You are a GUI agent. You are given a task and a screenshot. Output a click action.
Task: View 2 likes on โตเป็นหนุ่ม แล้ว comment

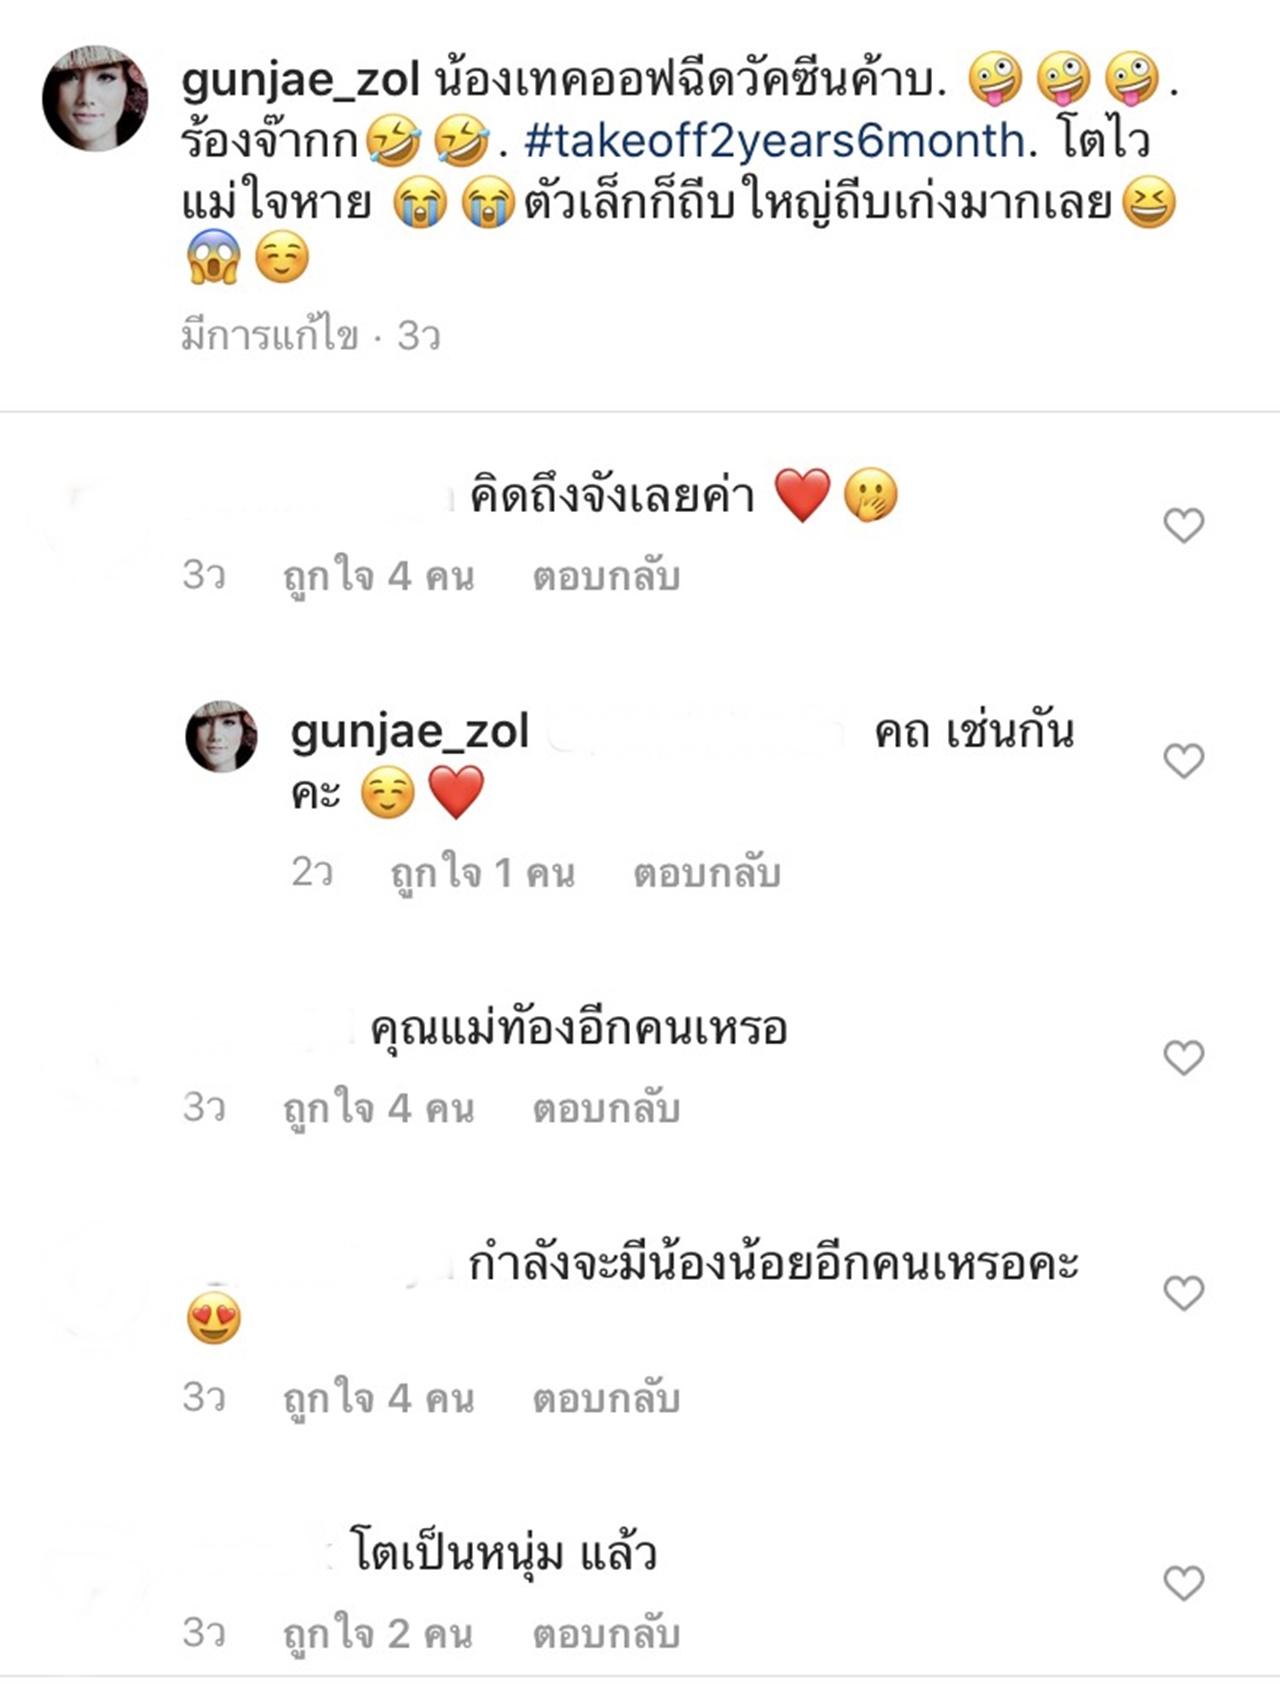tap(378, 1634)
